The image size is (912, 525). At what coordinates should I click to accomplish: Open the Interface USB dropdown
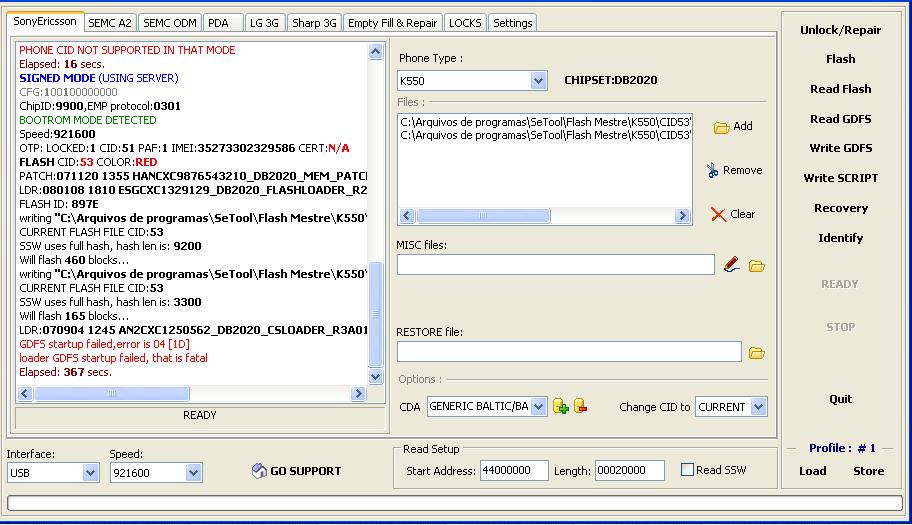point(90,473)
